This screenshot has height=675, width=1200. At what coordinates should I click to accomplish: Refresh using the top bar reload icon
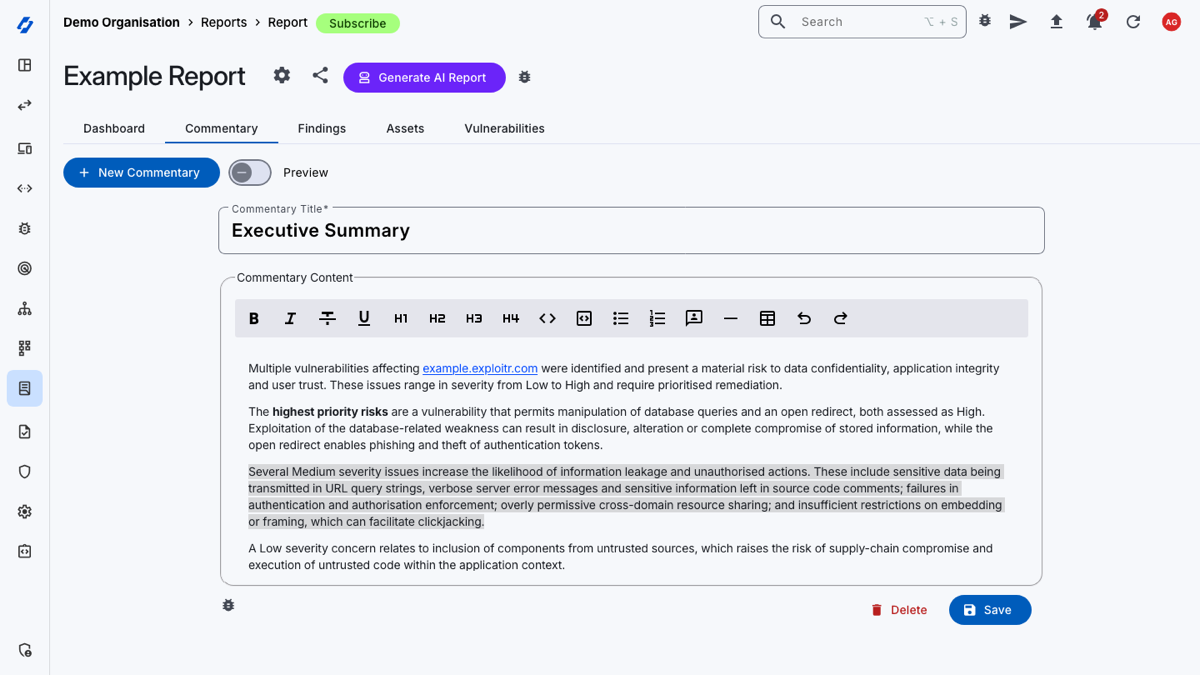1133,21
